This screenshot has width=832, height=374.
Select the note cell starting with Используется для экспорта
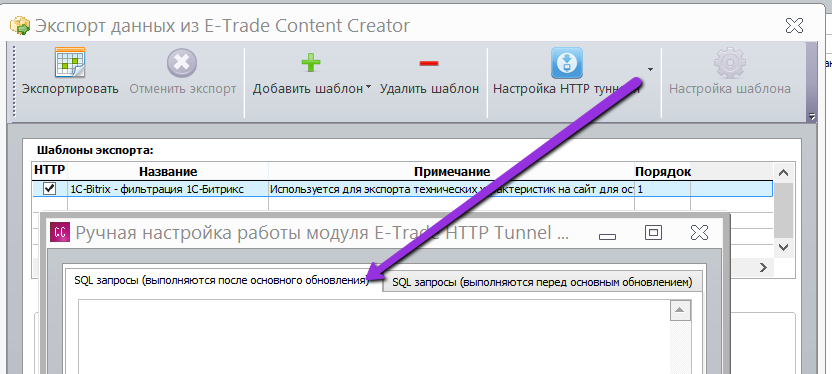coord(452,189)
